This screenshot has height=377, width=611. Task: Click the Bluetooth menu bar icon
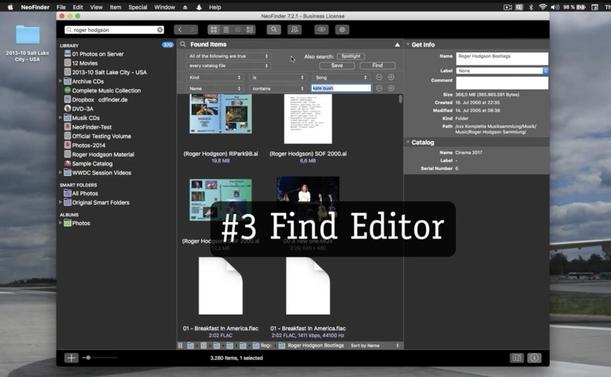pyautogui.click(x=531, y=7)
